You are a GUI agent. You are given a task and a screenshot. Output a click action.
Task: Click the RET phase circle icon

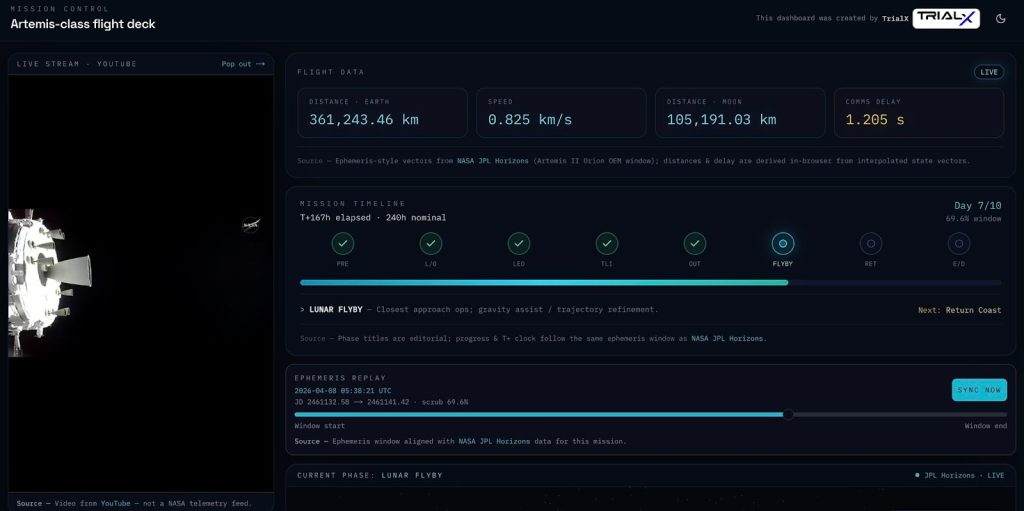(870, 243)
